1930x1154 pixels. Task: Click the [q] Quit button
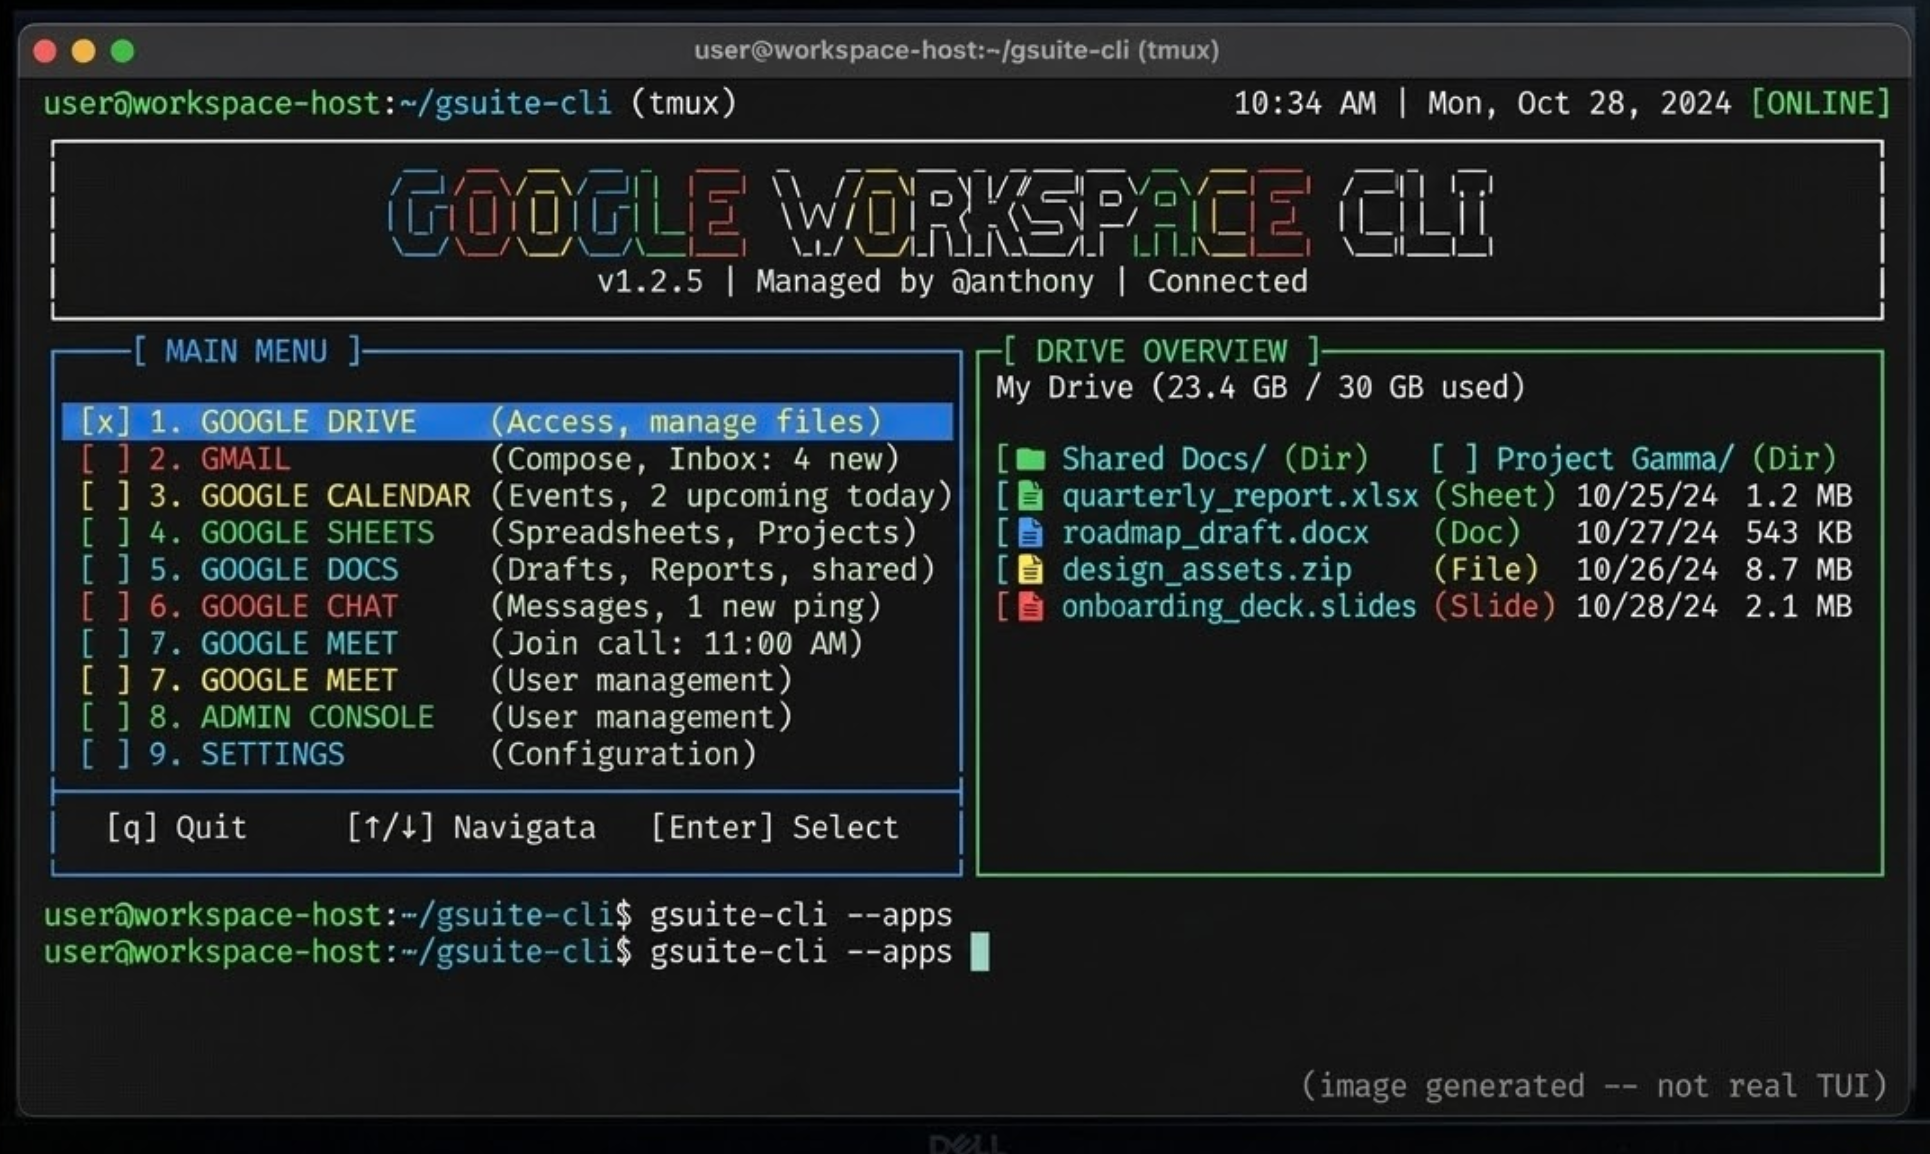pyautogui.click(x=176, y=827)
